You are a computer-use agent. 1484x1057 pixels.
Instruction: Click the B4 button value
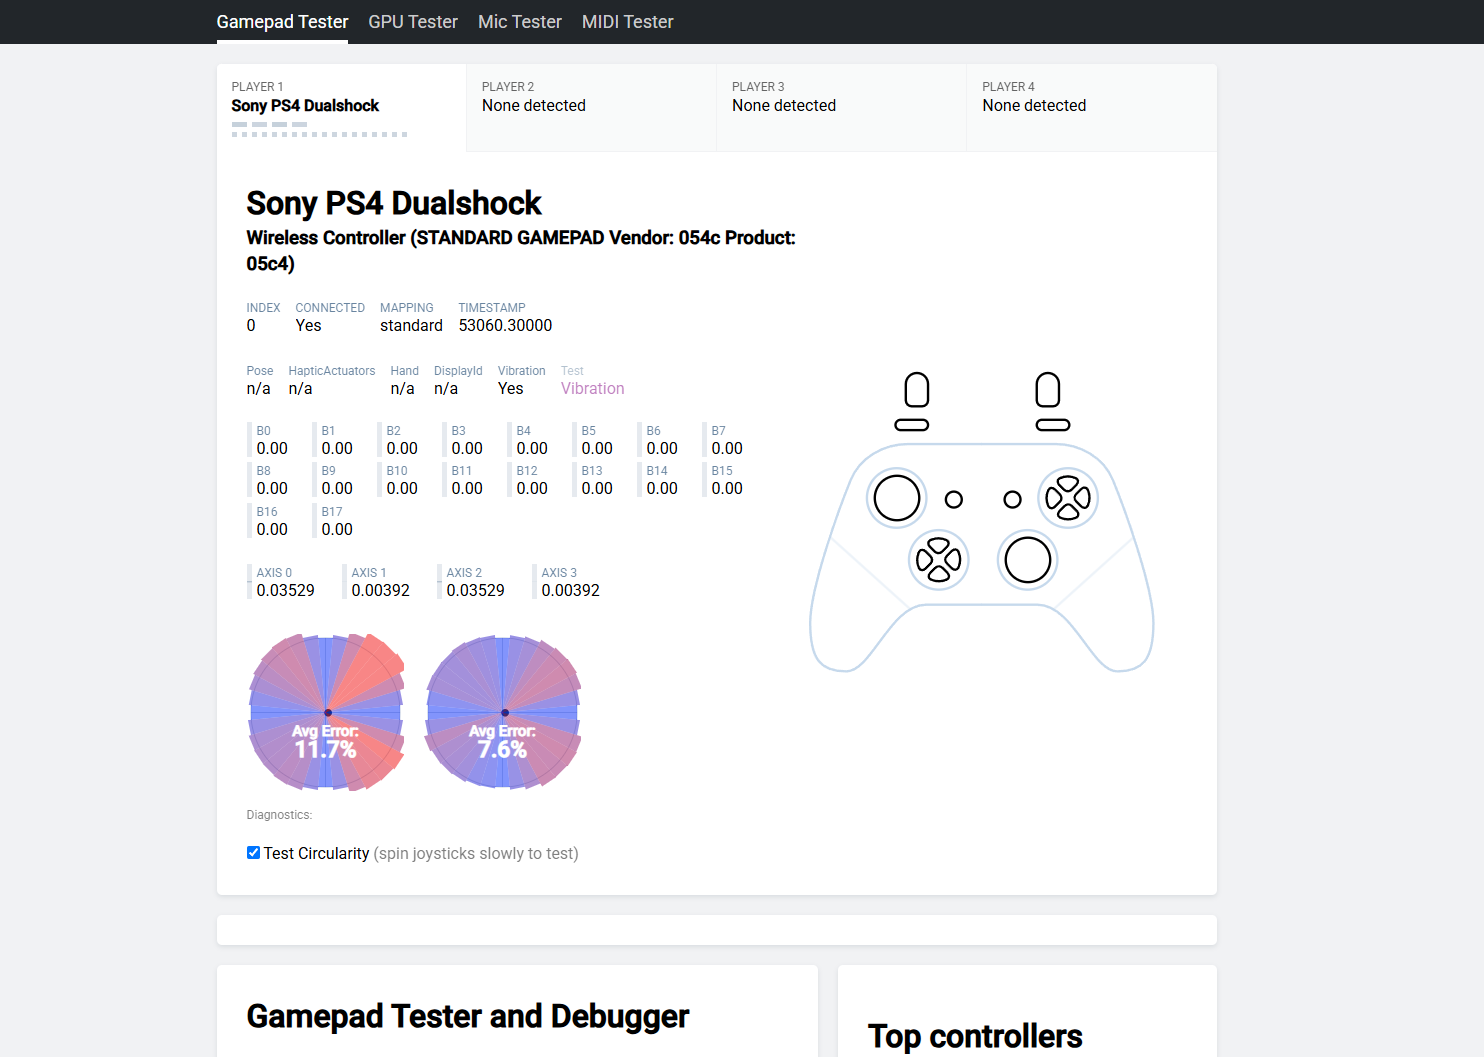point(532,449)
